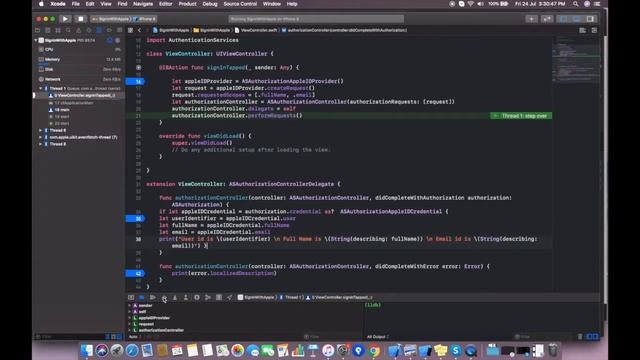The width and height of the screenshot is (640, 360).
Task: Select the Debug navigator icon
Action: pos(99,30)
